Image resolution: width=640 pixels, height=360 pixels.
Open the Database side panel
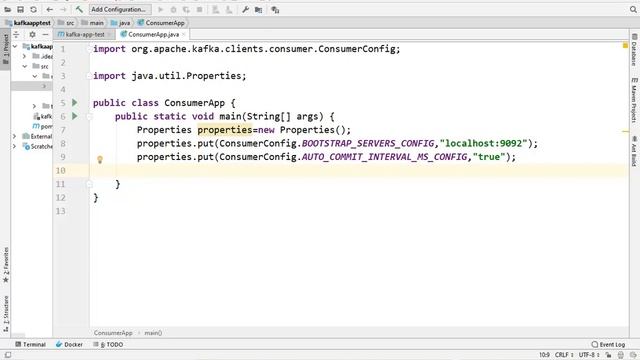(x=634, y=49)
